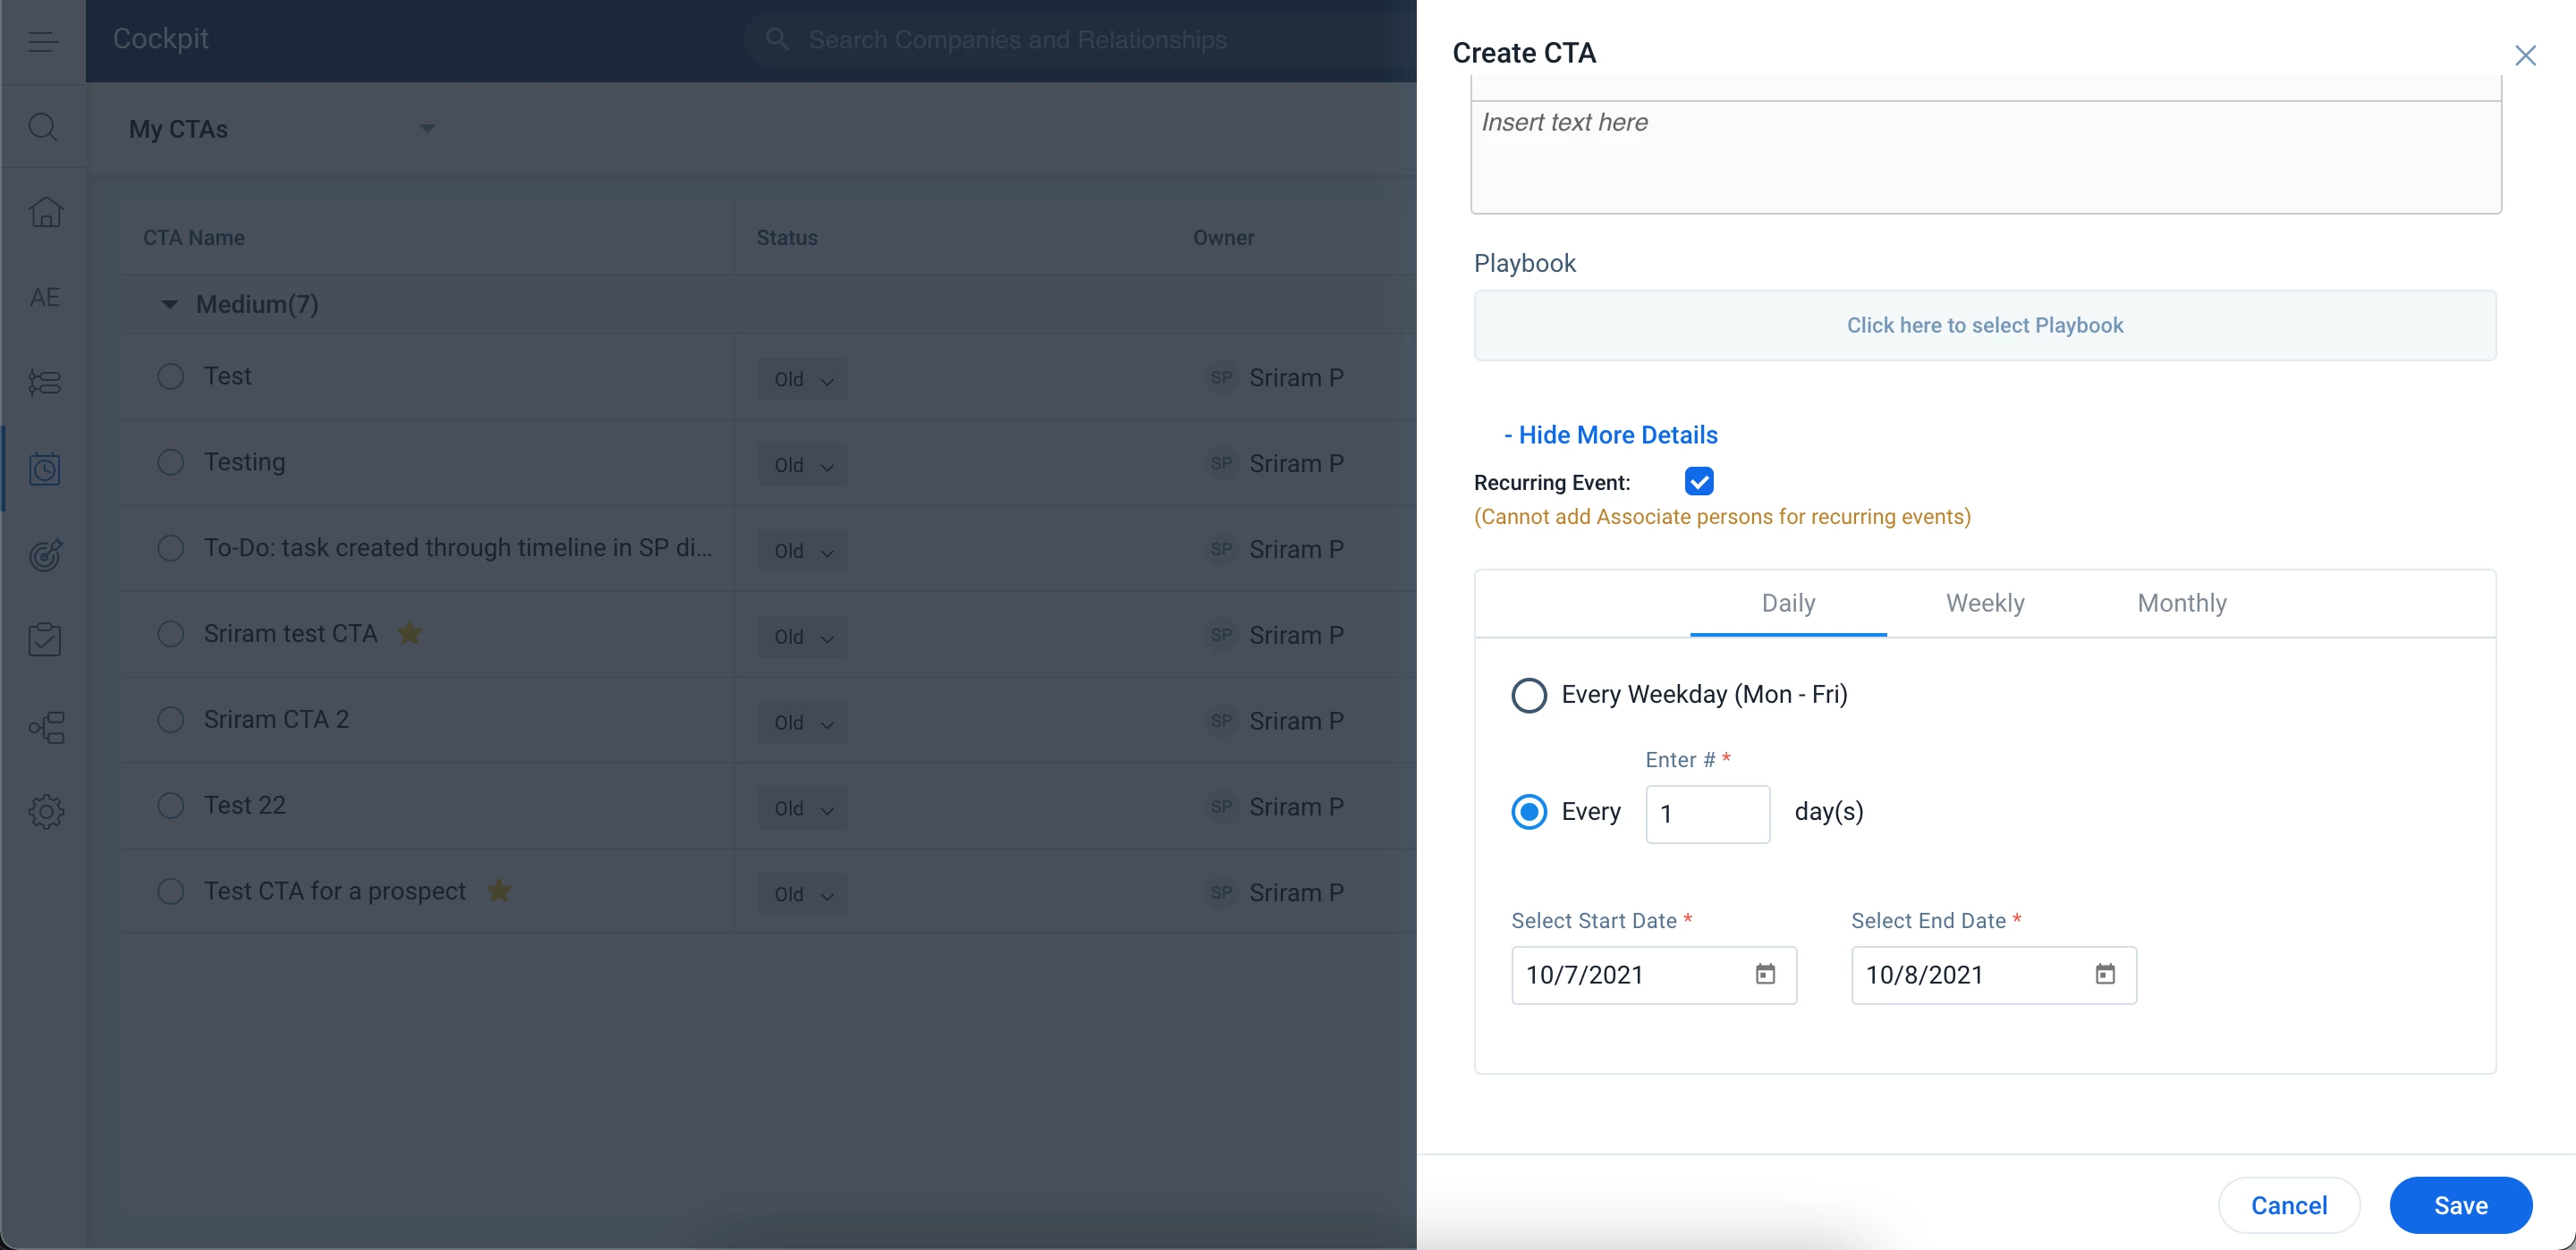The image size is (2576, 1250).
Task: Click the star next to Test CTA for a prospect
Action: (x=498, y=890)
